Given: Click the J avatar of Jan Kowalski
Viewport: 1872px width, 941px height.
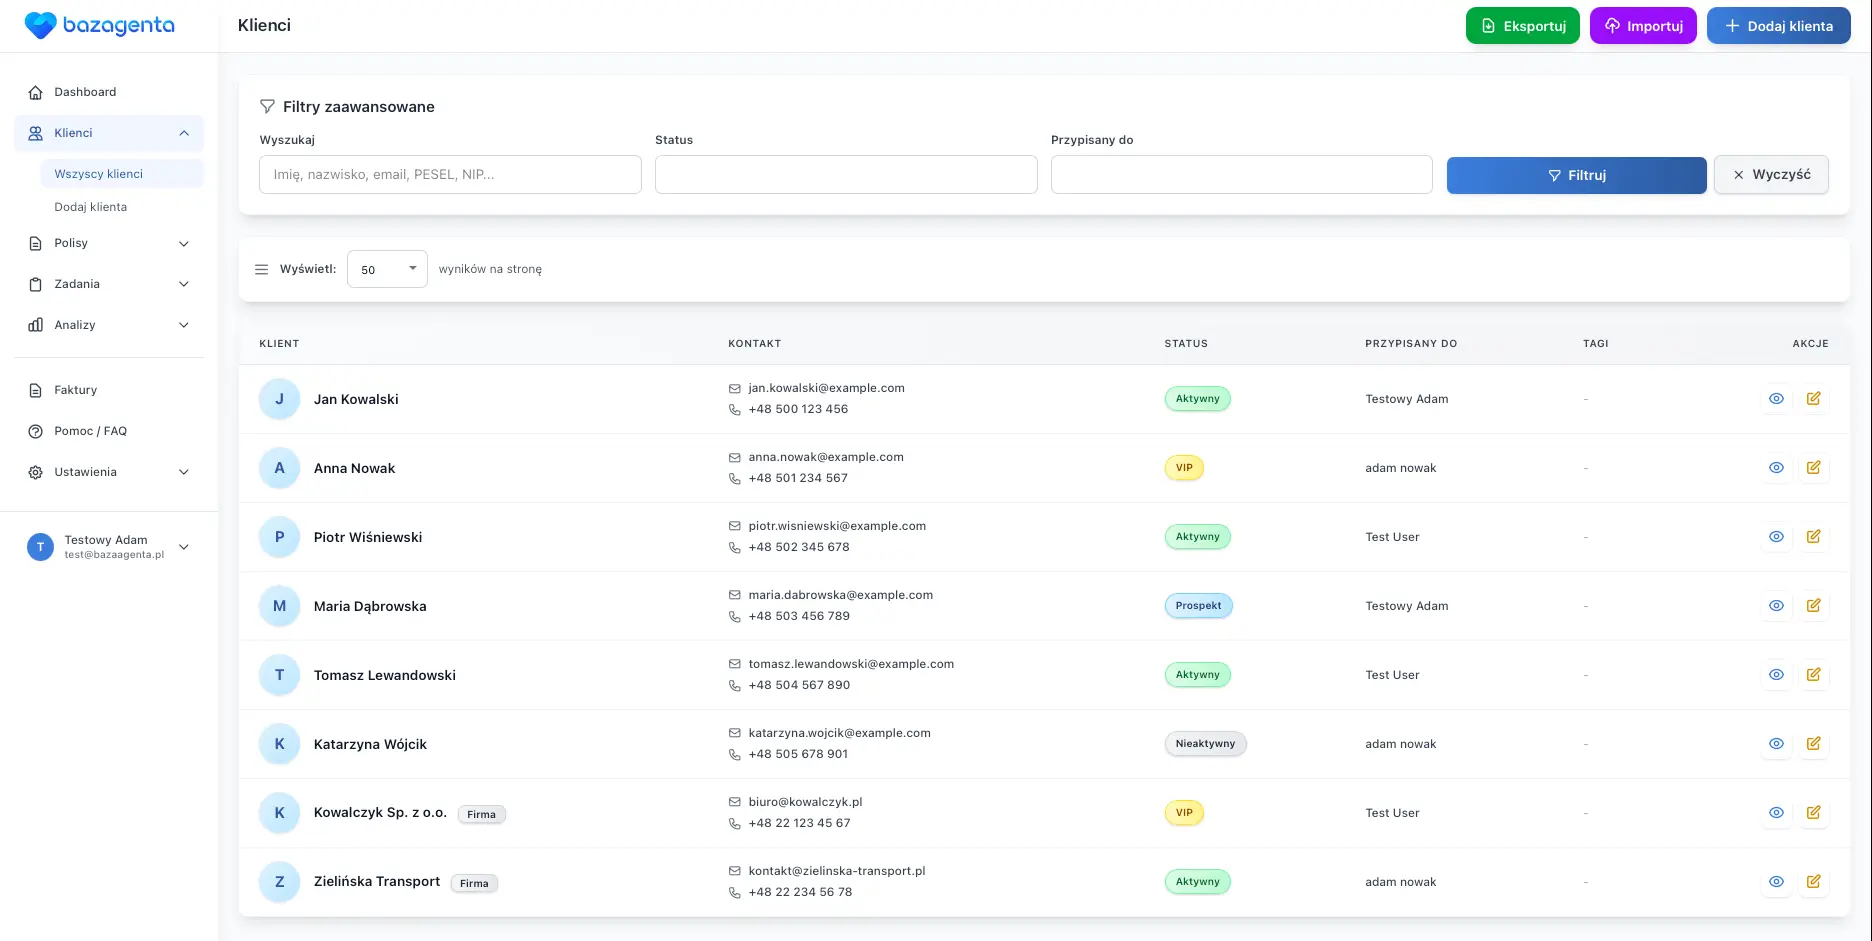Looking at the screenshot, I should [279, 399].
